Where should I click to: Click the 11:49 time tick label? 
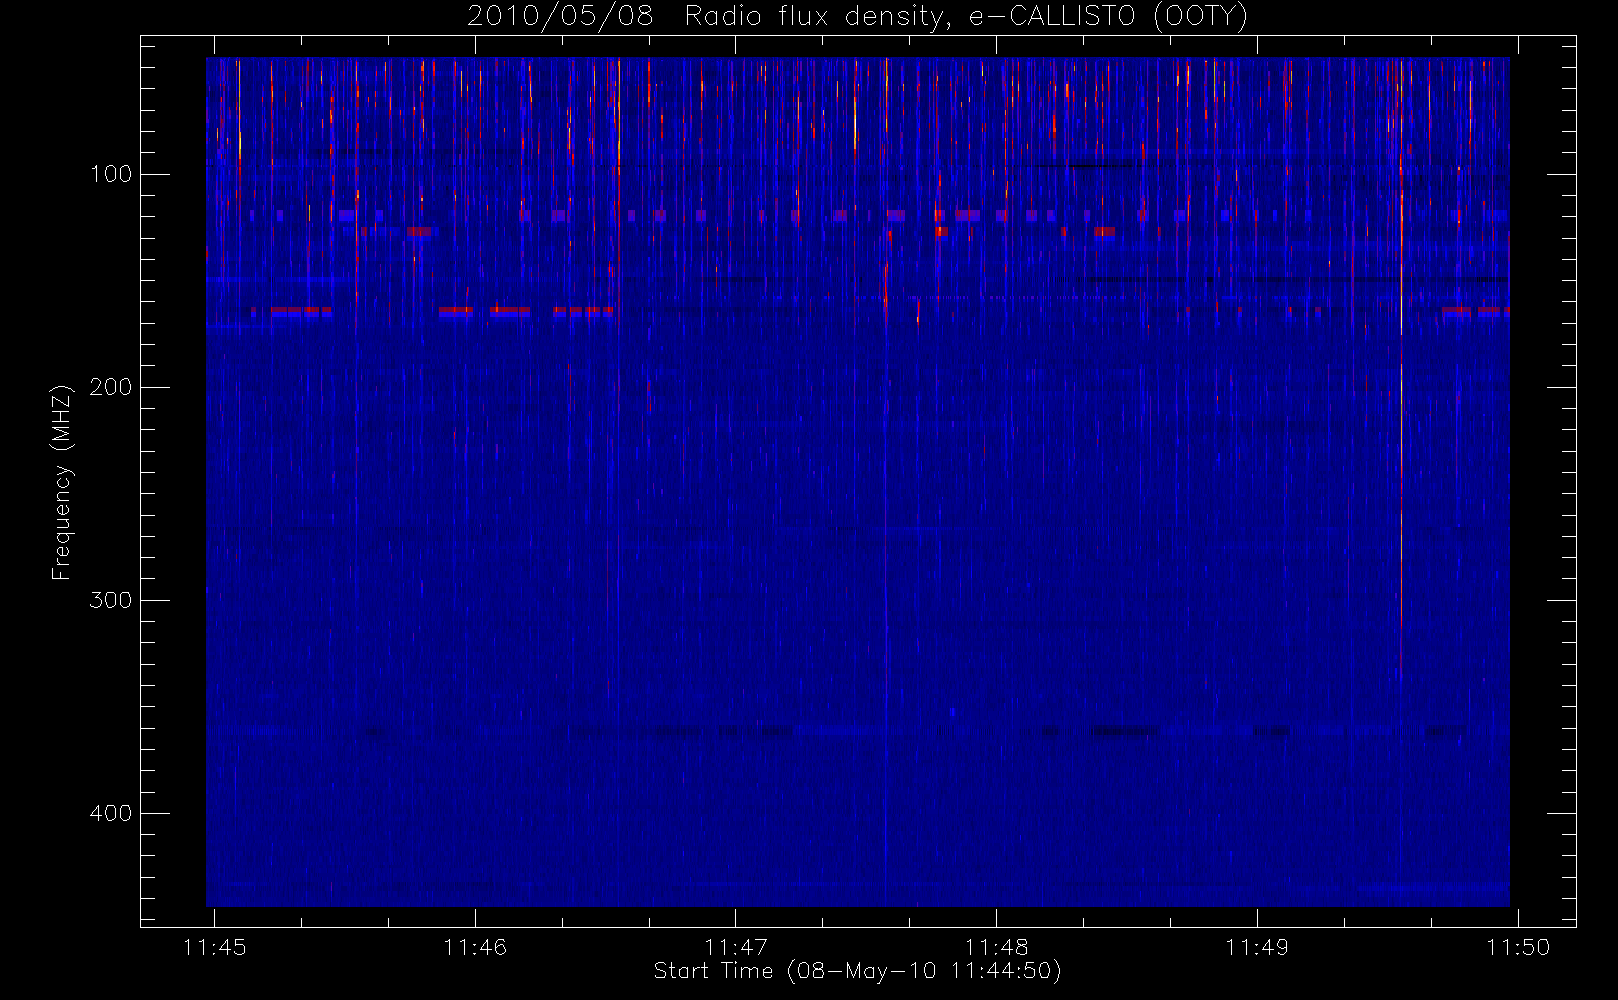coord(1257,947)
